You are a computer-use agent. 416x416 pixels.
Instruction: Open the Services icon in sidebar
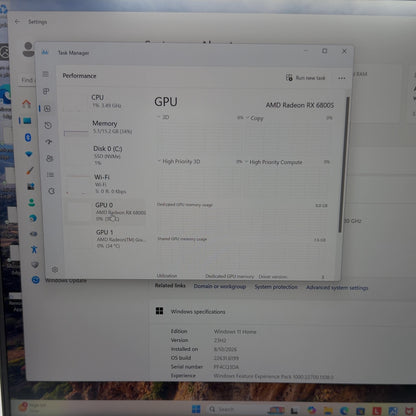(51, 191)
